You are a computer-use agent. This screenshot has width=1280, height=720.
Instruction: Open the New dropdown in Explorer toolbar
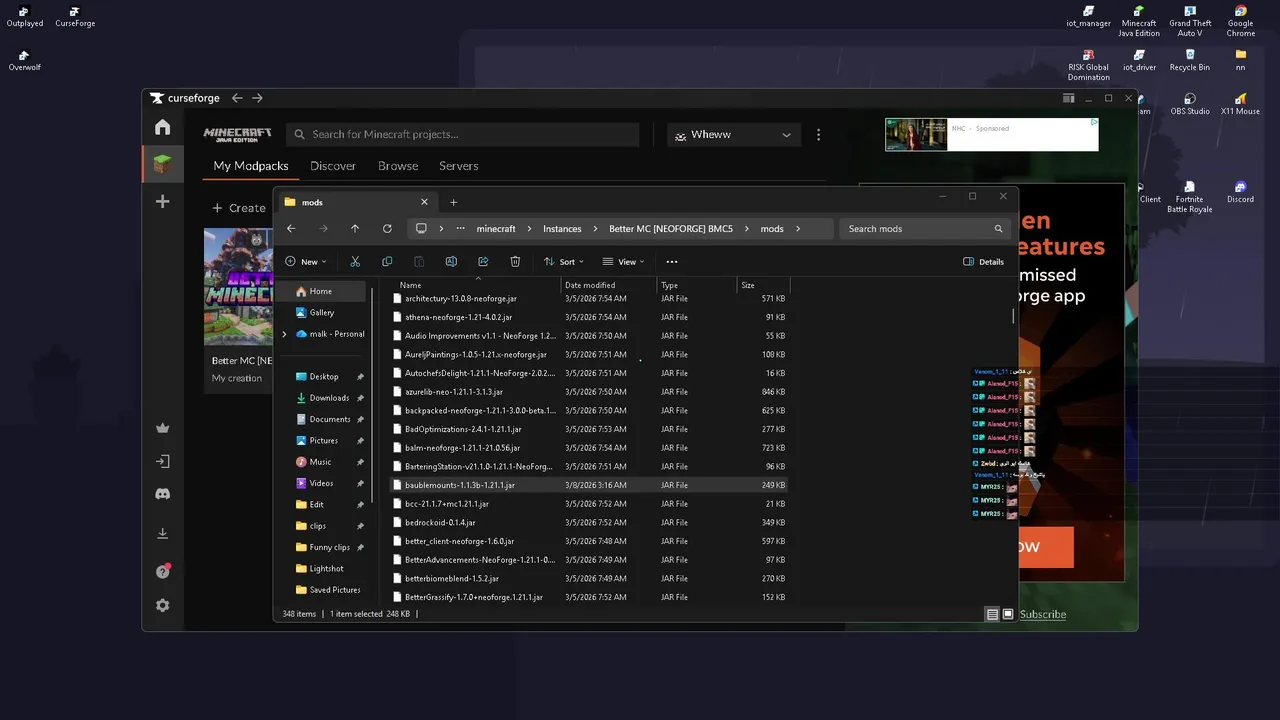[x=306, y=262]
